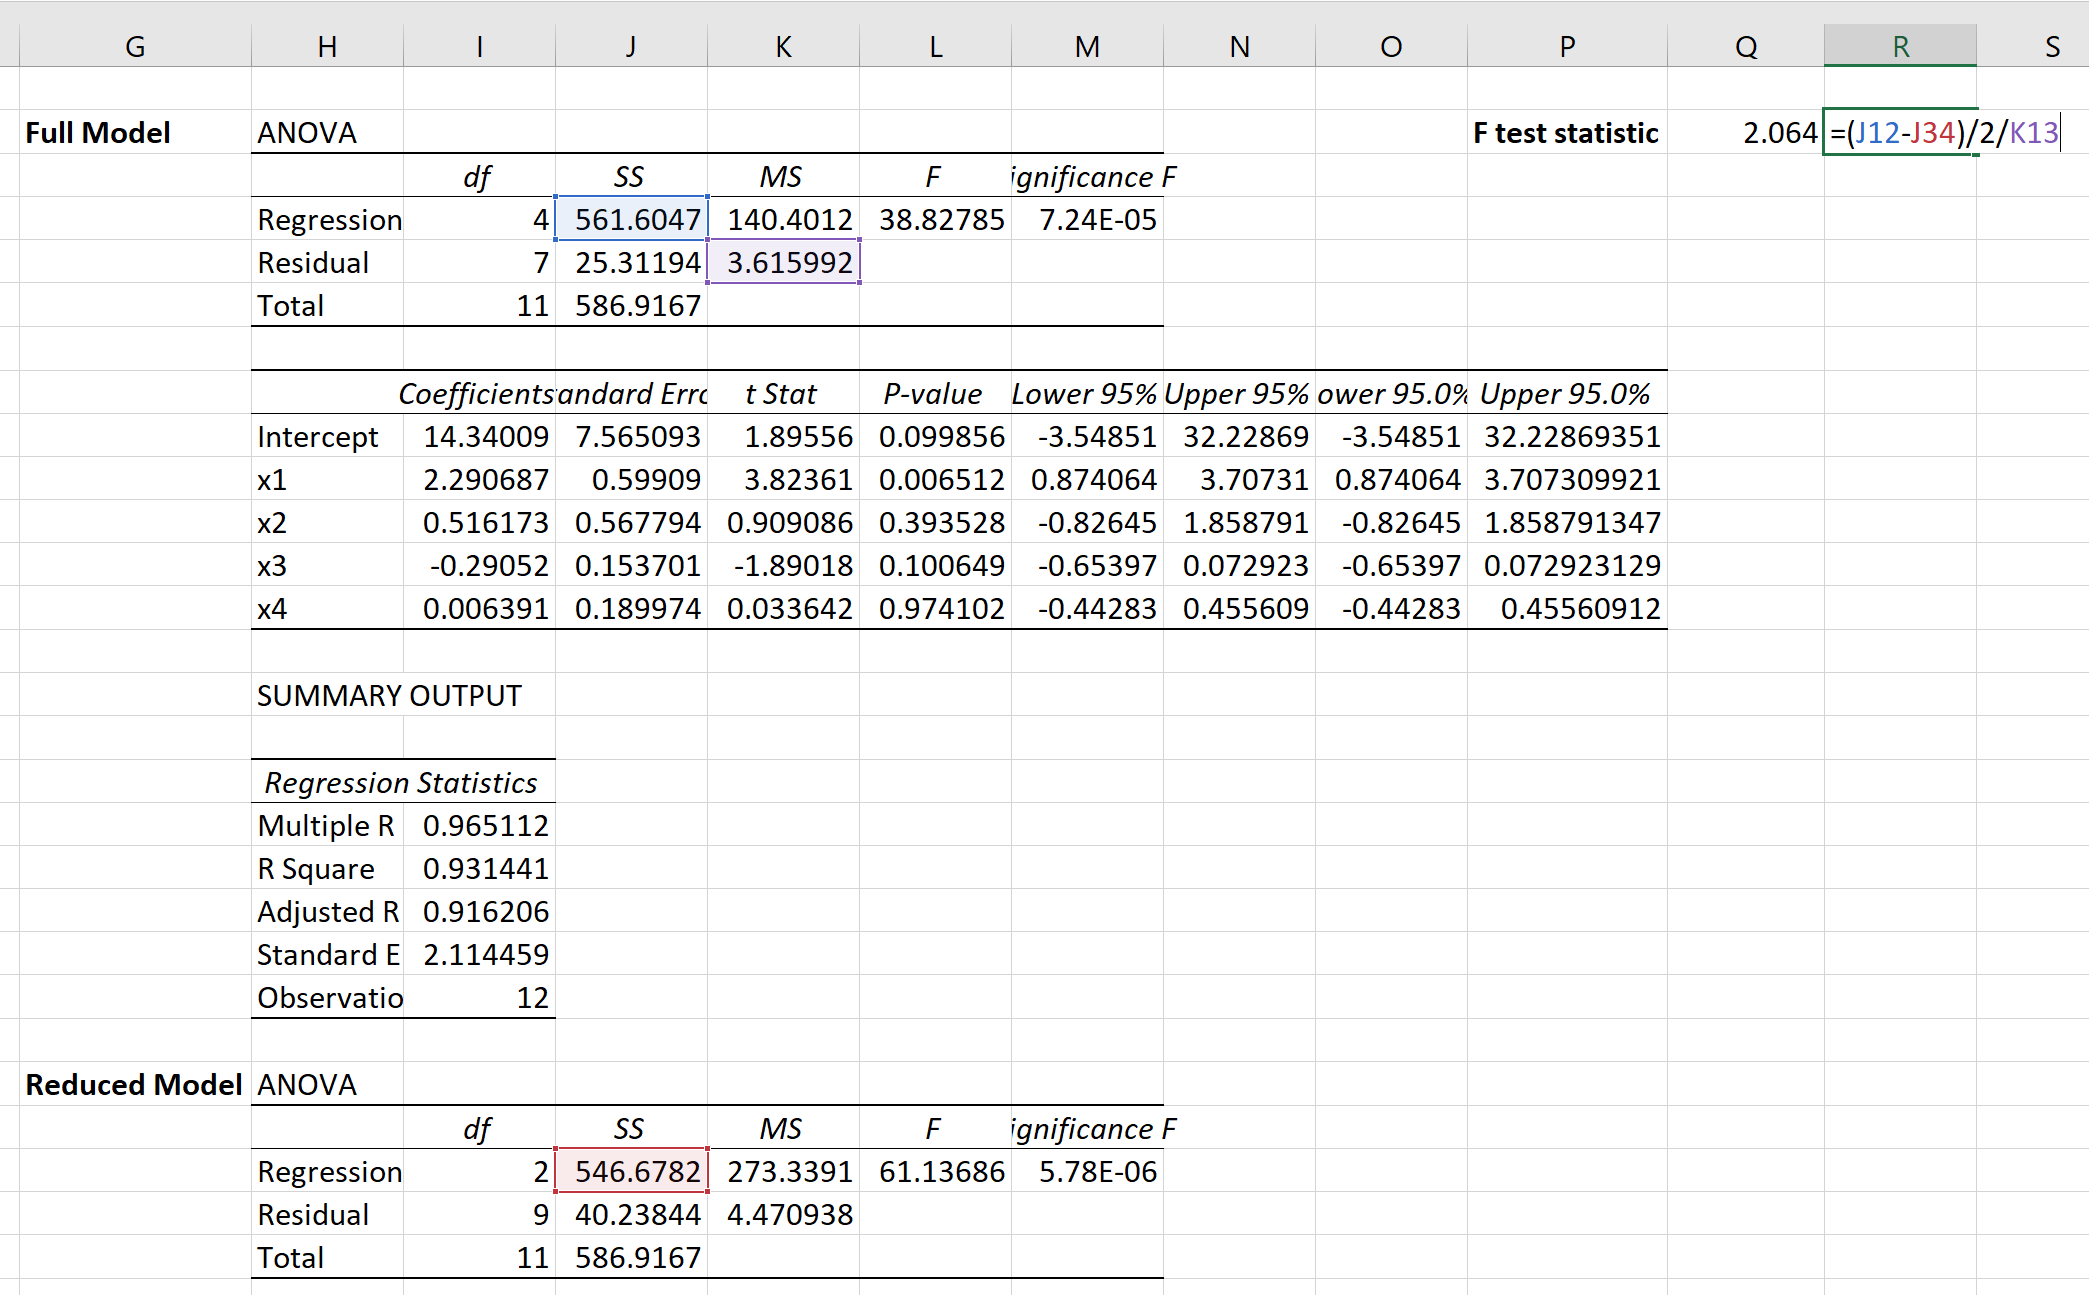Click the 'Reduced Model' label cell
2089x1295 pixels.
pyautogui.click(x=135, y=1085)
